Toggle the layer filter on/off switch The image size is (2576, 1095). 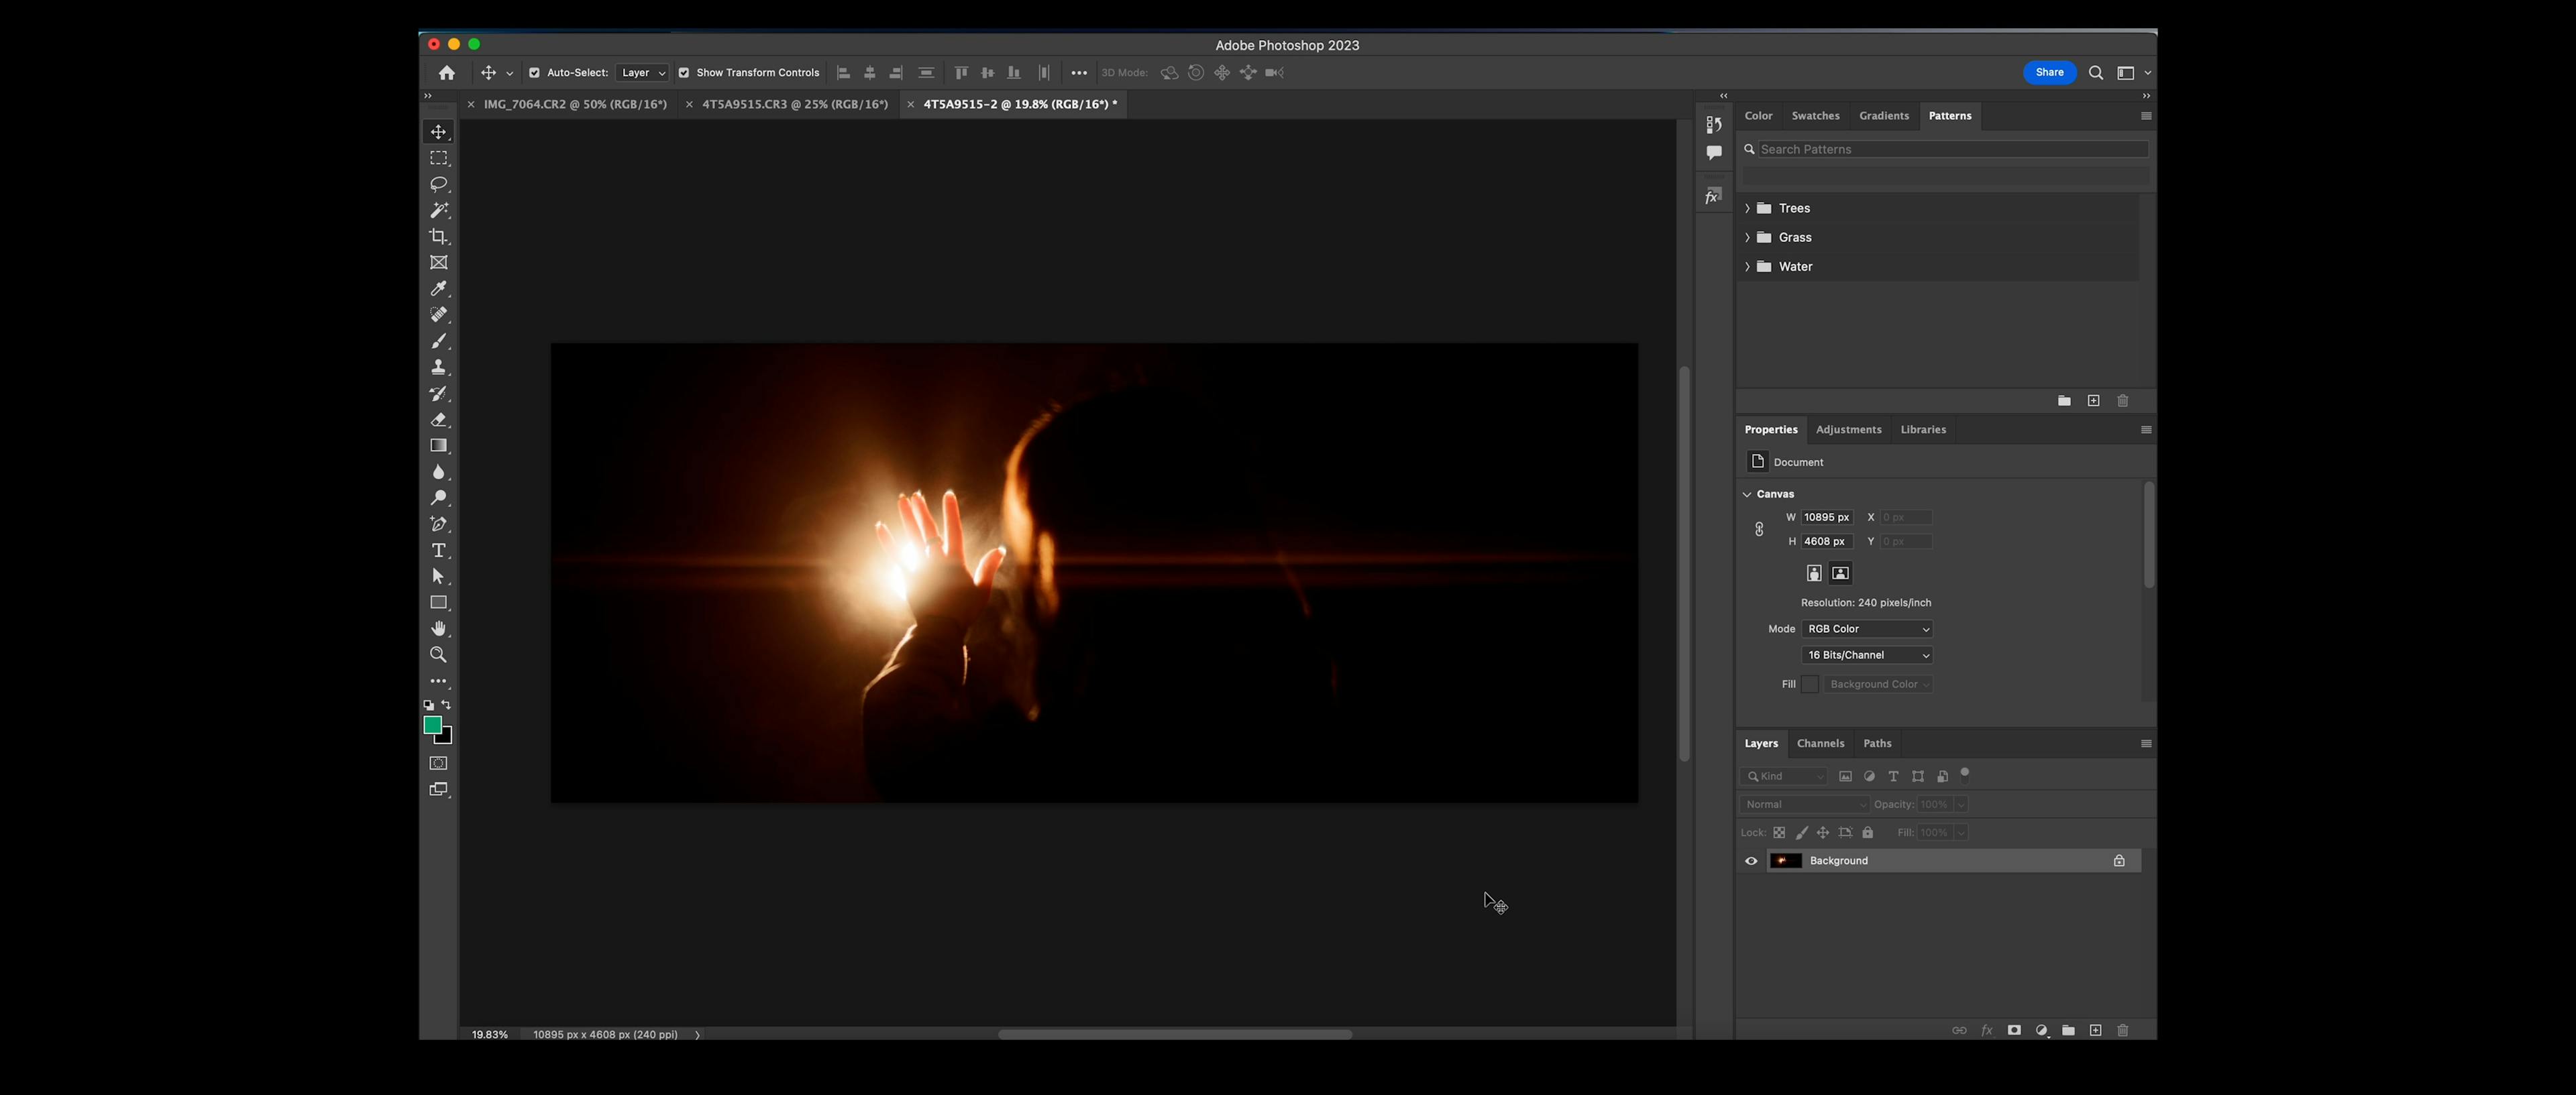1964,772
